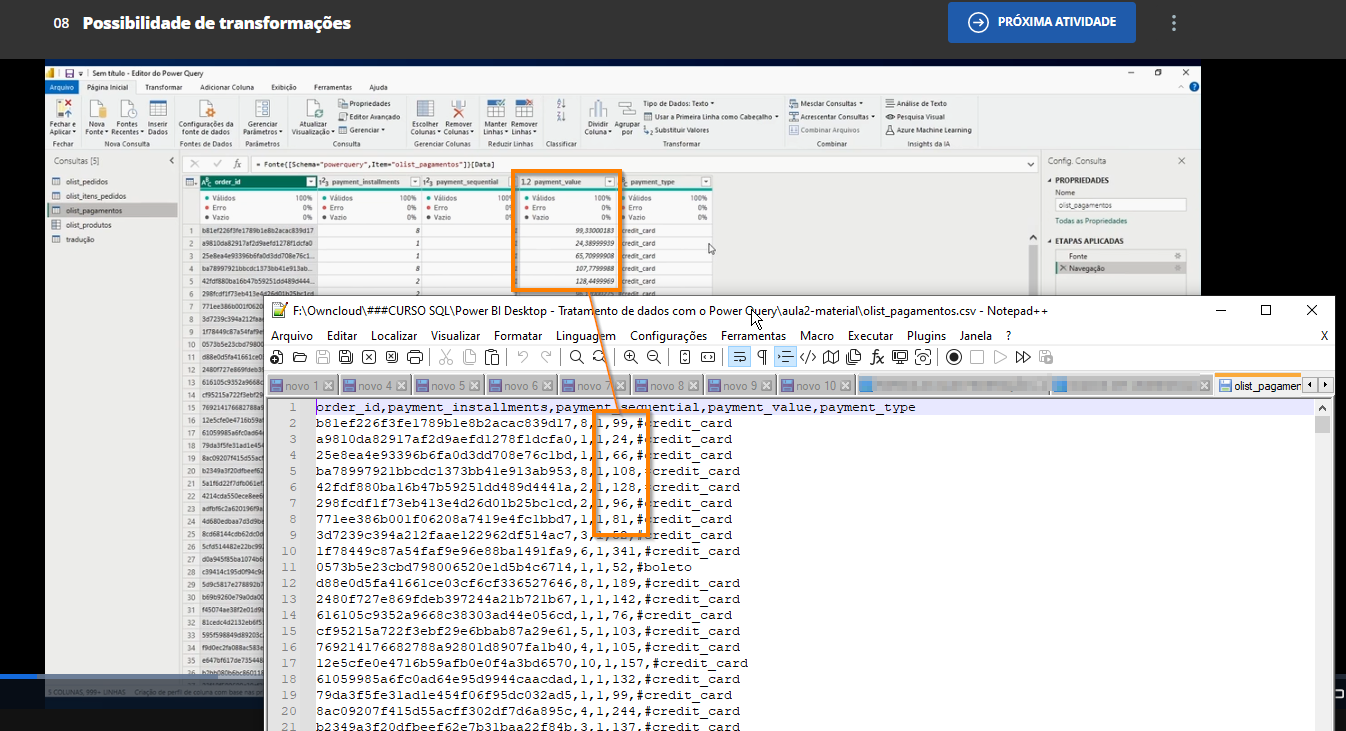Open Exibição tab in Power Query ribbon
Screen dimensions: 1346x731
[x=284, y=87]
